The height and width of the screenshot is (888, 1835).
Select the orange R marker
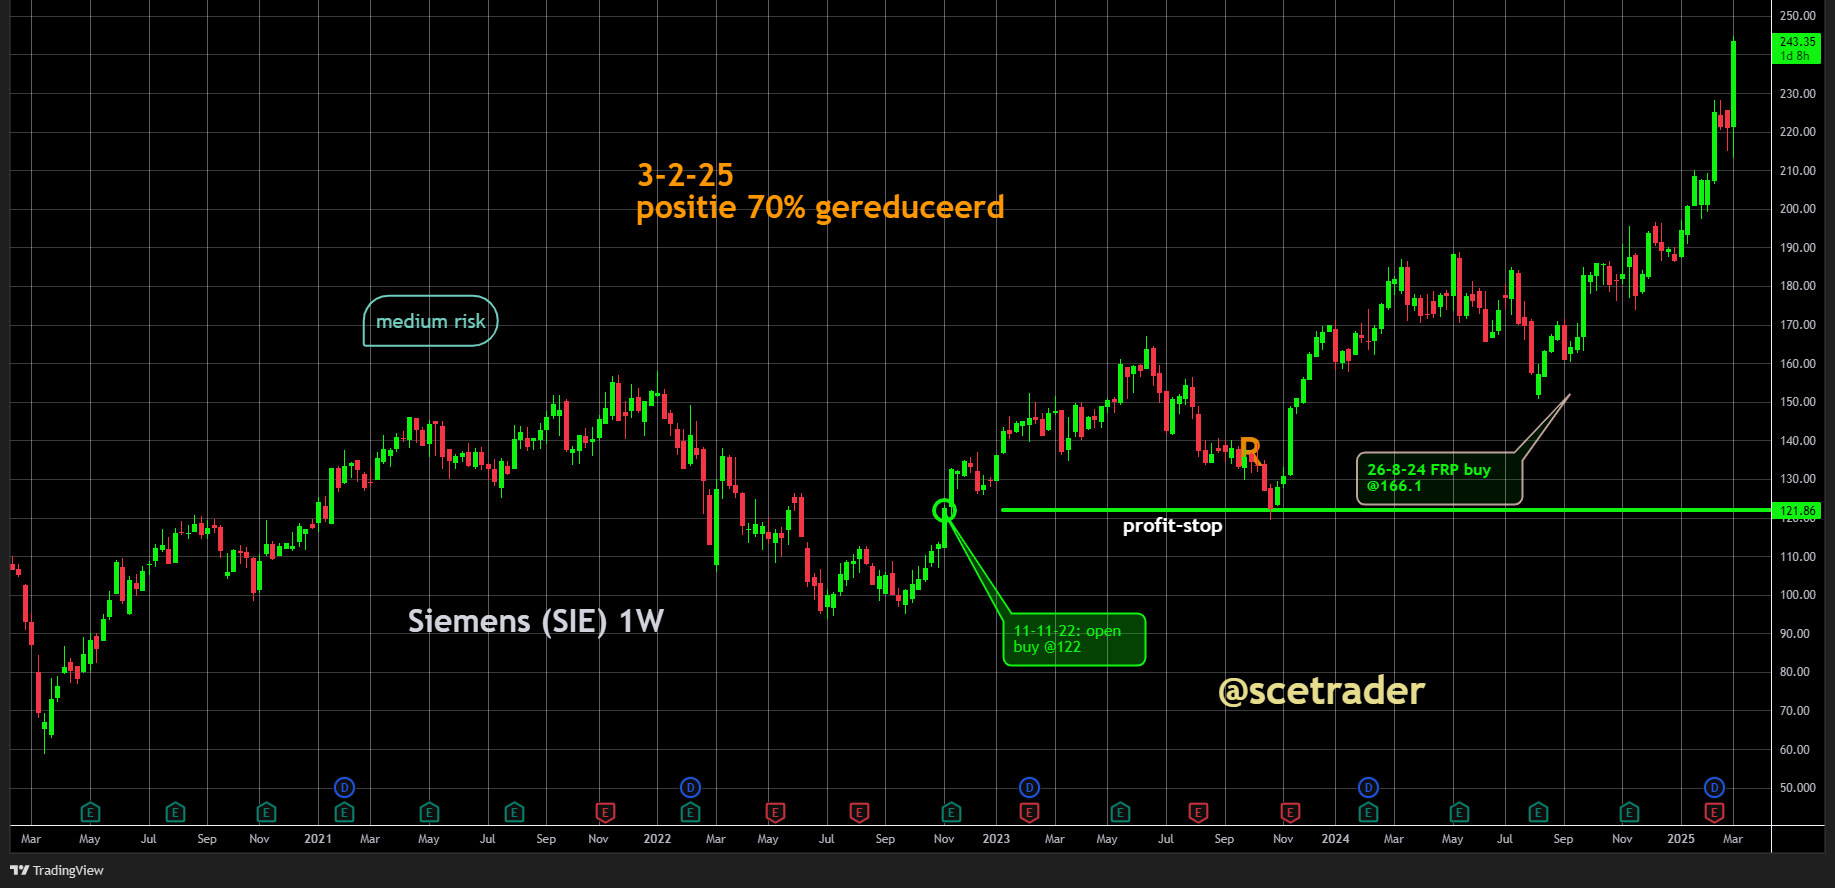1250,449
